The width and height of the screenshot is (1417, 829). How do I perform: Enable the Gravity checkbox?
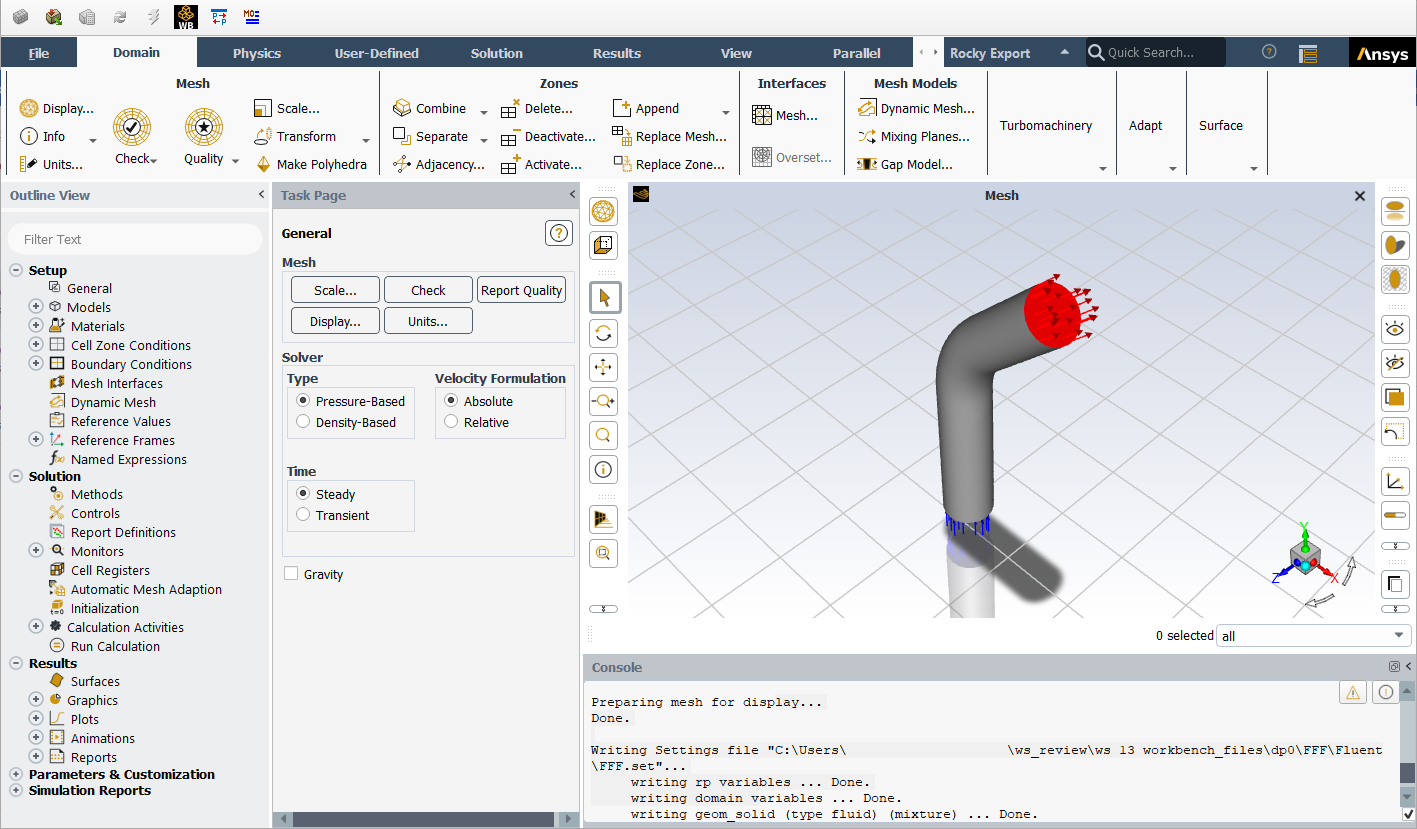[x=291, y=574]
